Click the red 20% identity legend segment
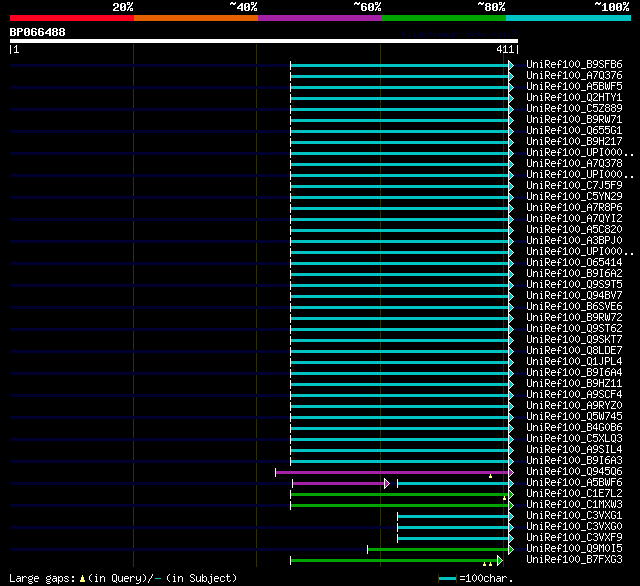The height and width of the screenshot is (586, 640). [x=72, y=18]
